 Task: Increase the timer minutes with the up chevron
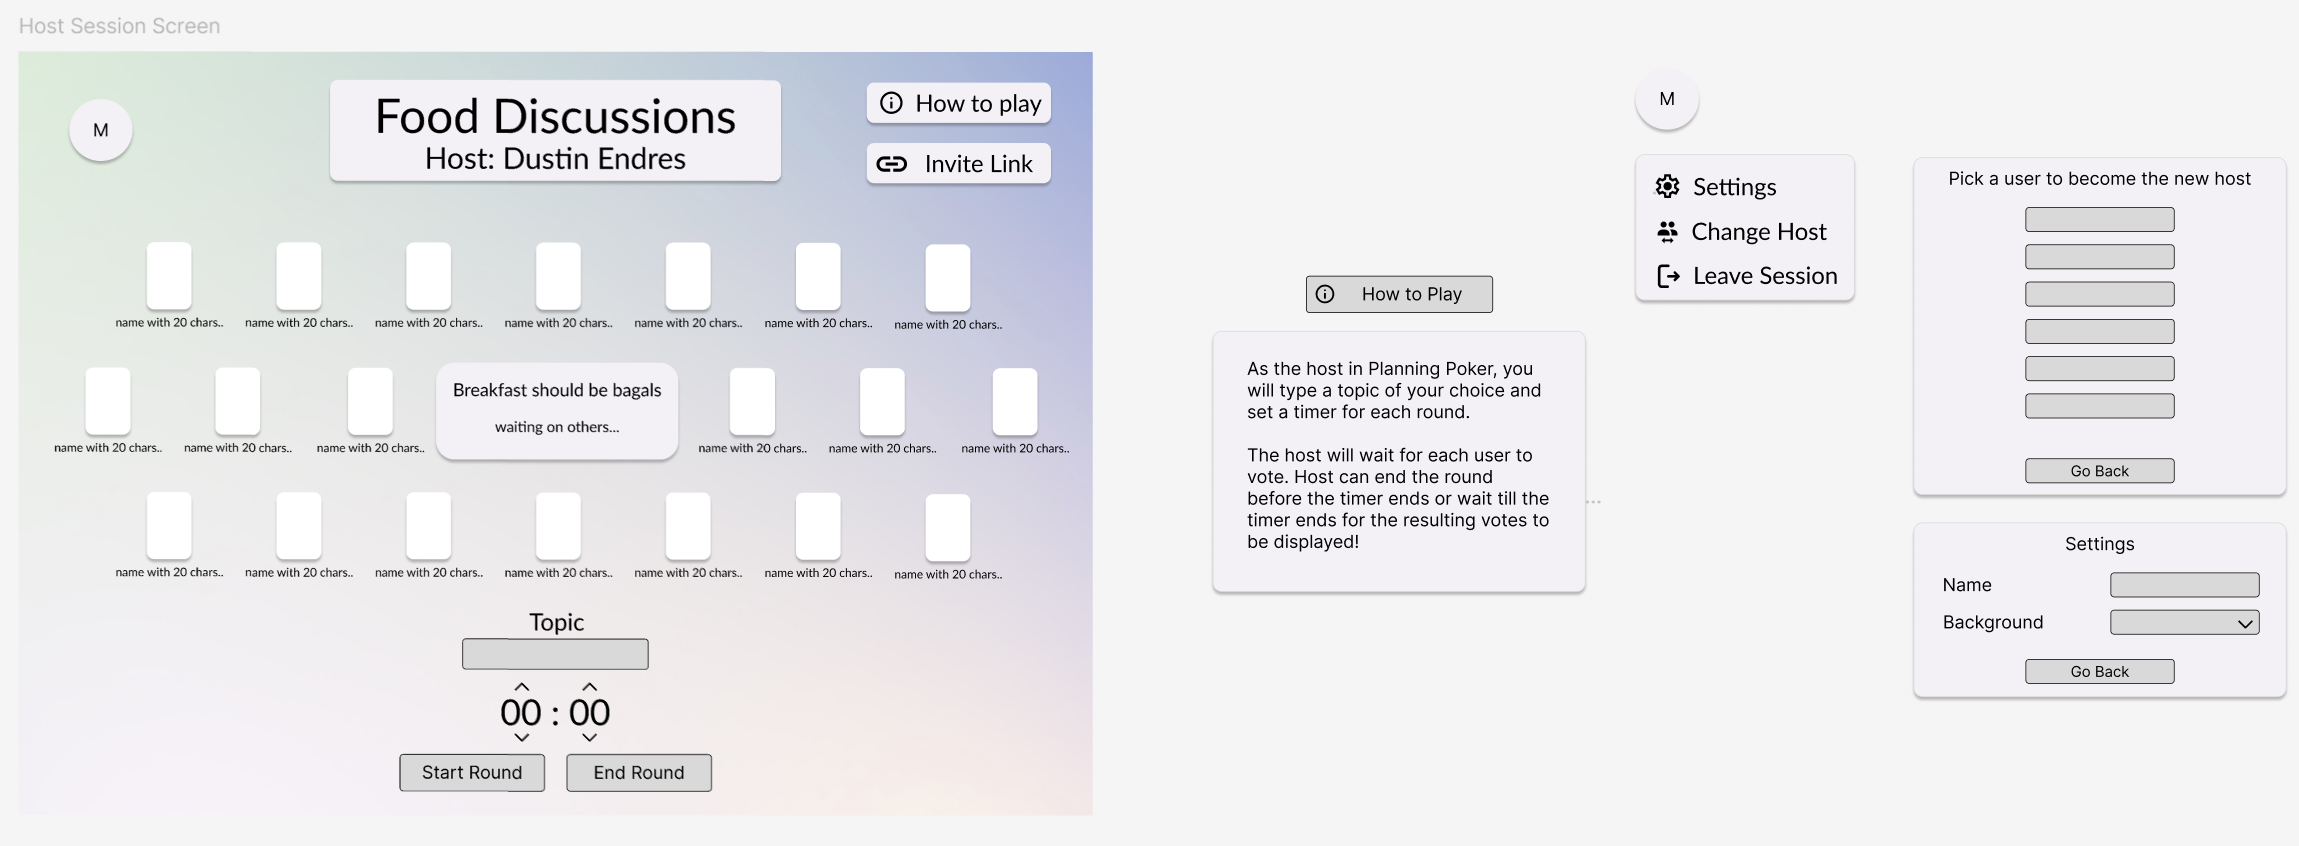pos(522,687)
